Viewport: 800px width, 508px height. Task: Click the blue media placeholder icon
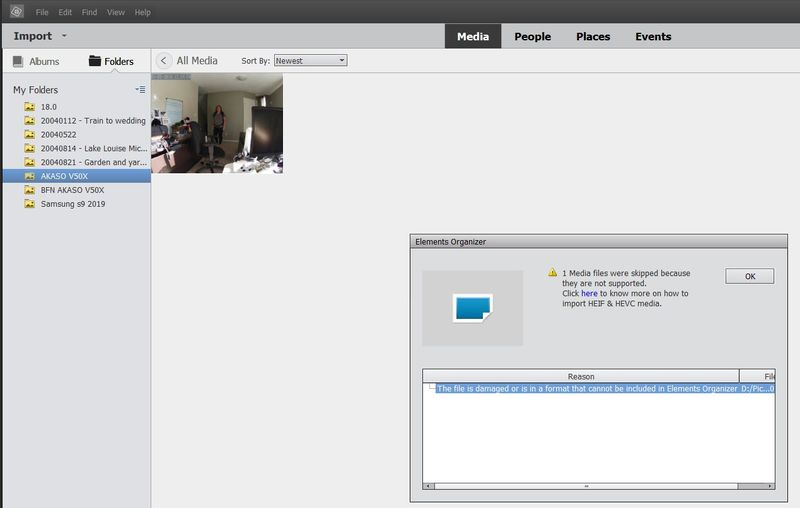tap(472, 307)
